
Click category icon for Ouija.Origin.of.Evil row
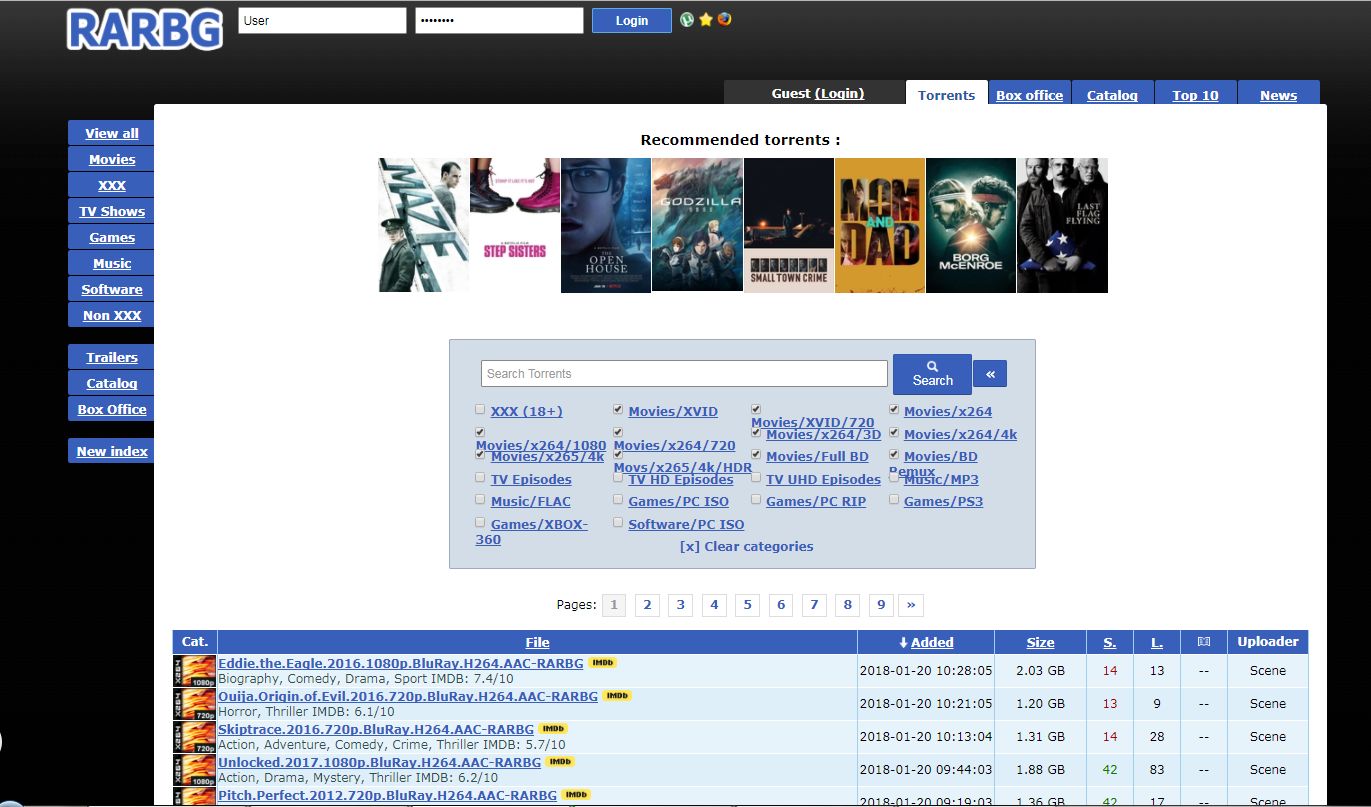tap(194, 704)
